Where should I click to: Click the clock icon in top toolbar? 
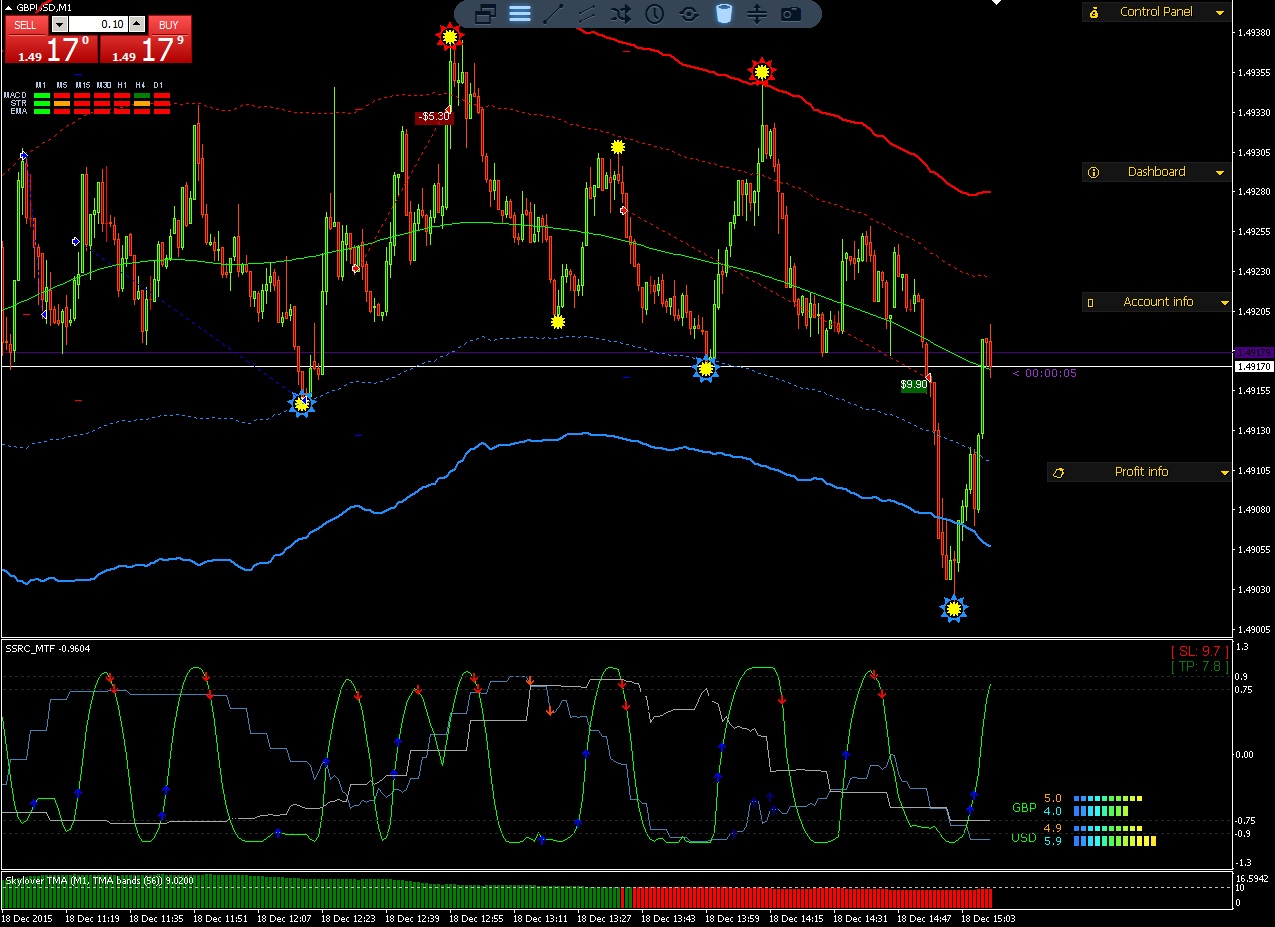(x=655, y=14)
